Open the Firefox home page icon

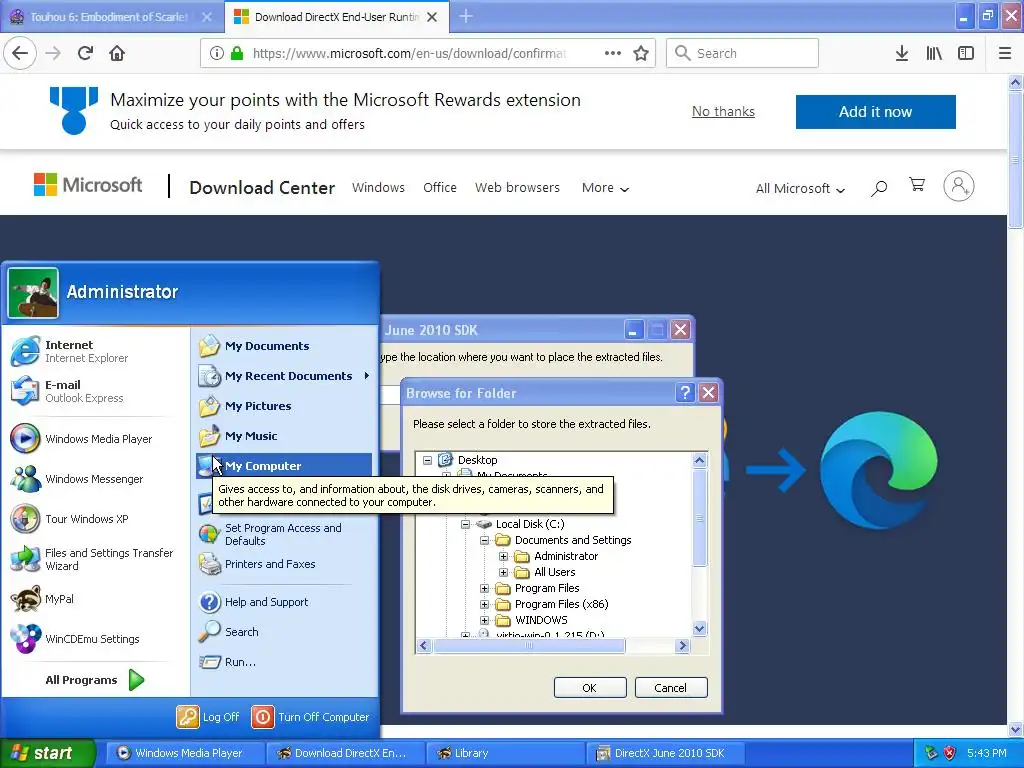117,53
